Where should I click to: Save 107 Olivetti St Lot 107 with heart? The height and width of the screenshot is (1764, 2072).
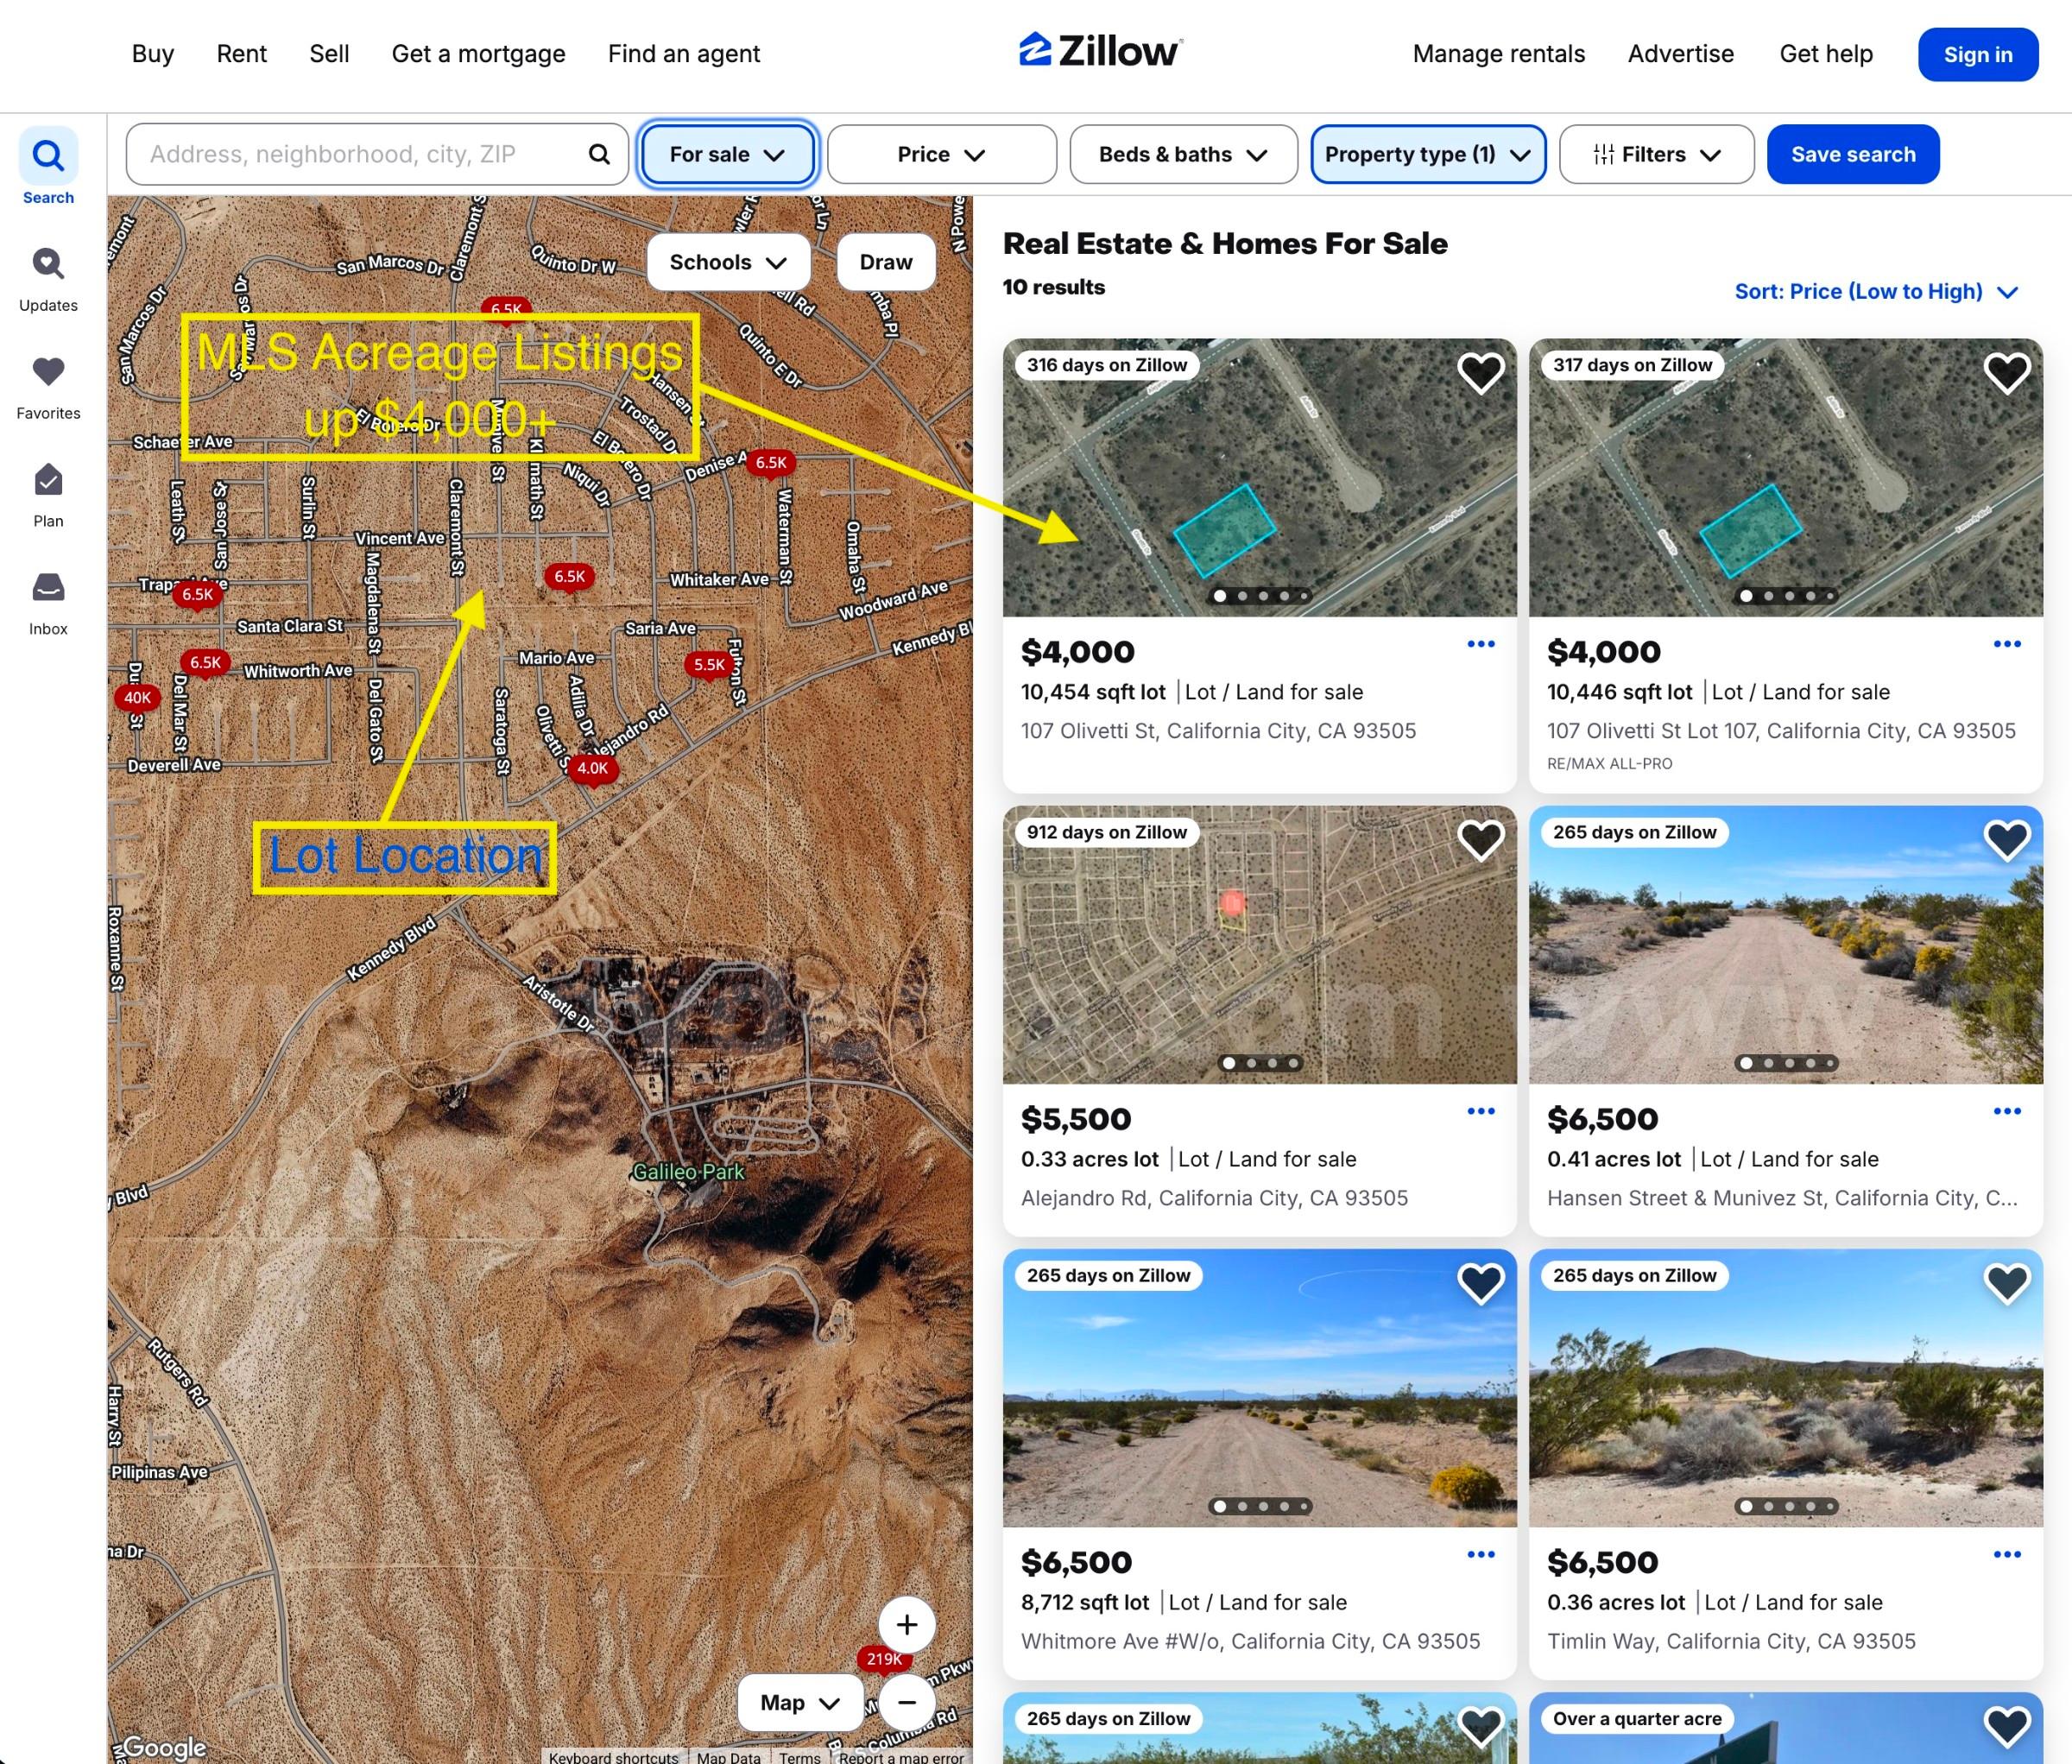2007,373
